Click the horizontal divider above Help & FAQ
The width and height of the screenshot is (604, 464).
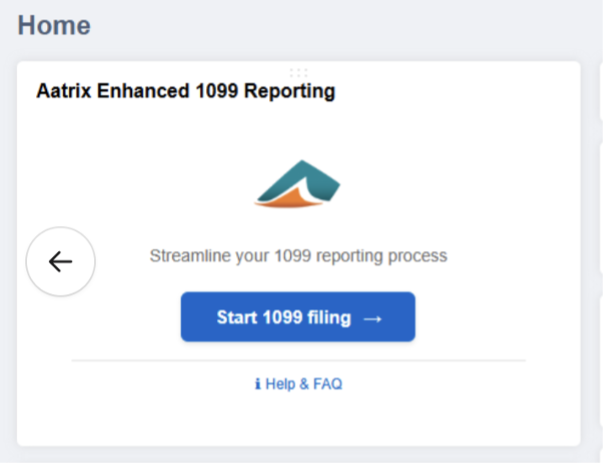pos(298,360)
